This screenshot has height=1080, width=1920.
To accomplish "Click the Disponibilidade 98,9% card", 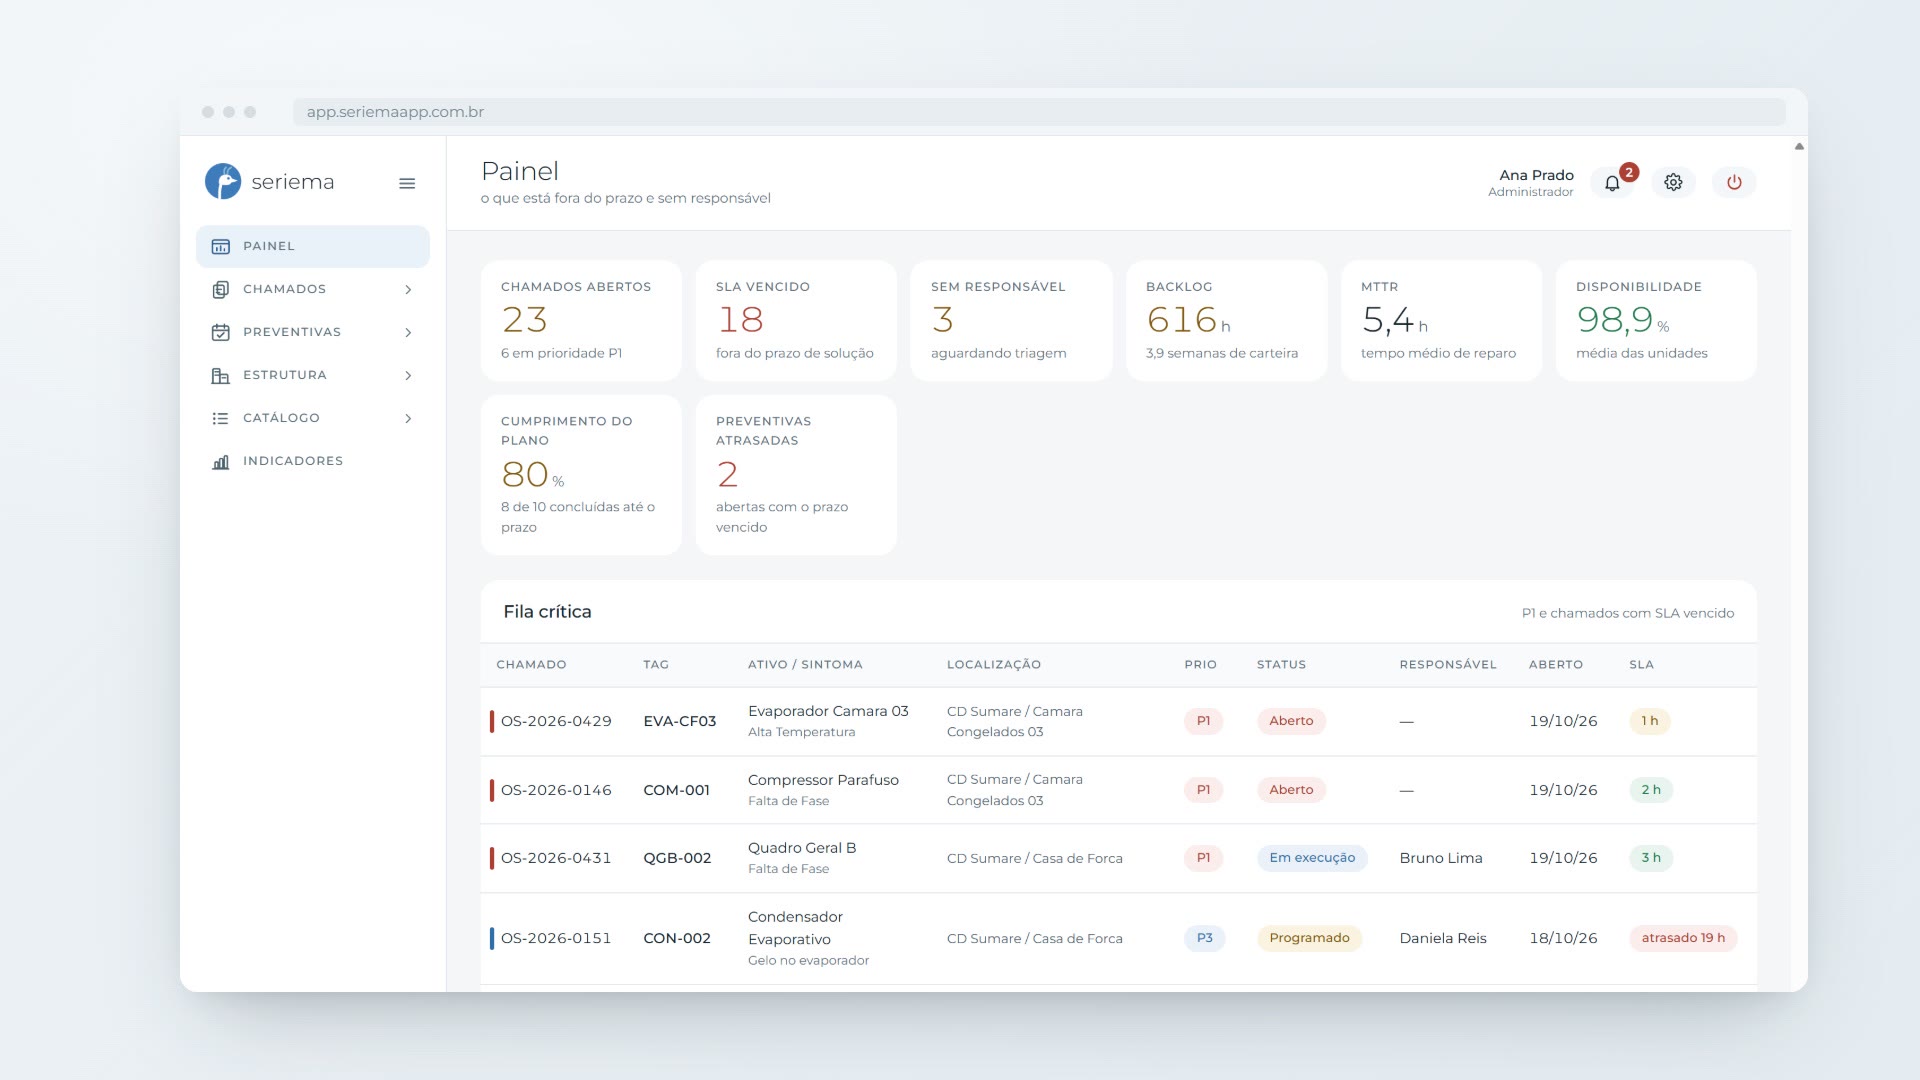I will (x=1656, y=321).
